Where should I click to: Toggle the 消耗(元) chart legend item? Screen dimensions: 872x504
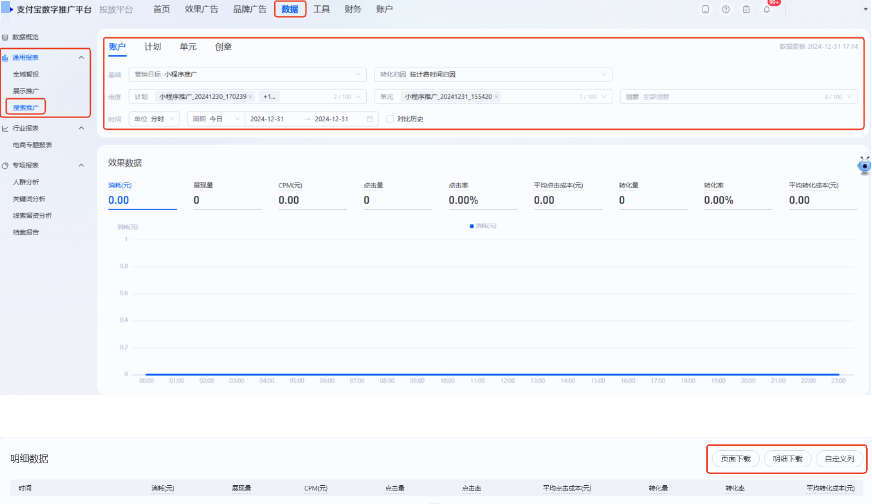click(x=483, y=226)
